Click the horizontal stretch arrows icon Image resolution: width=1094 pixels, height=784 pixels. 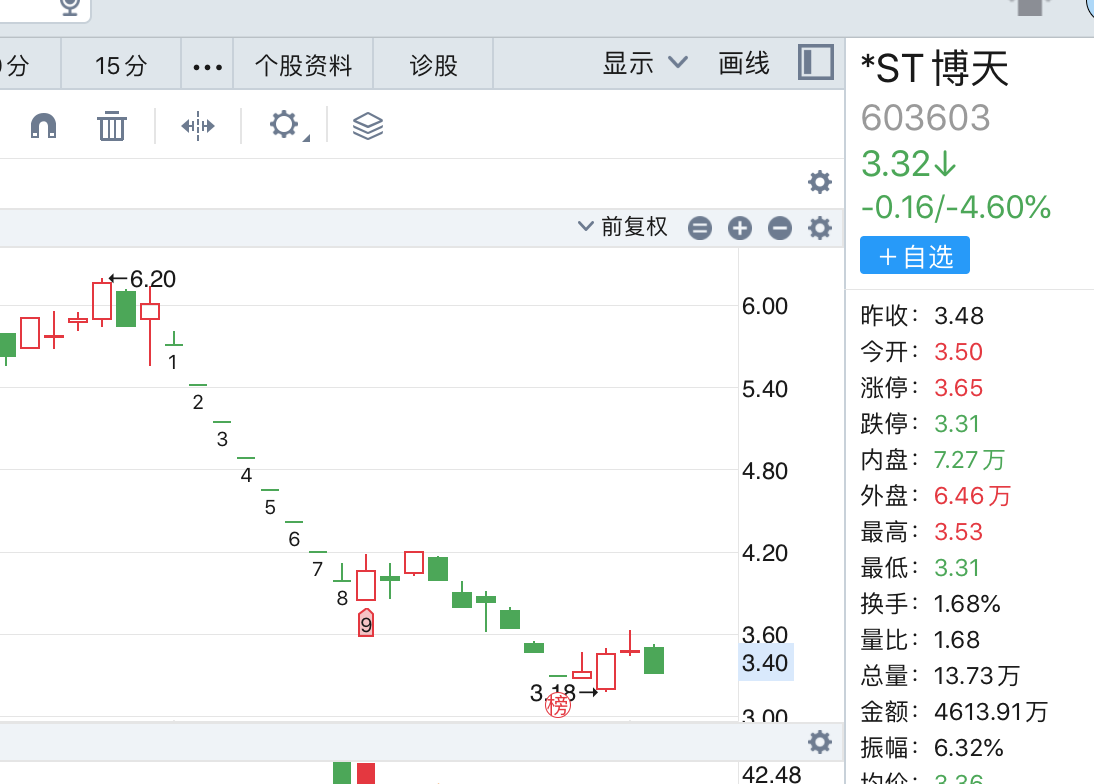(x=198, y=126)
